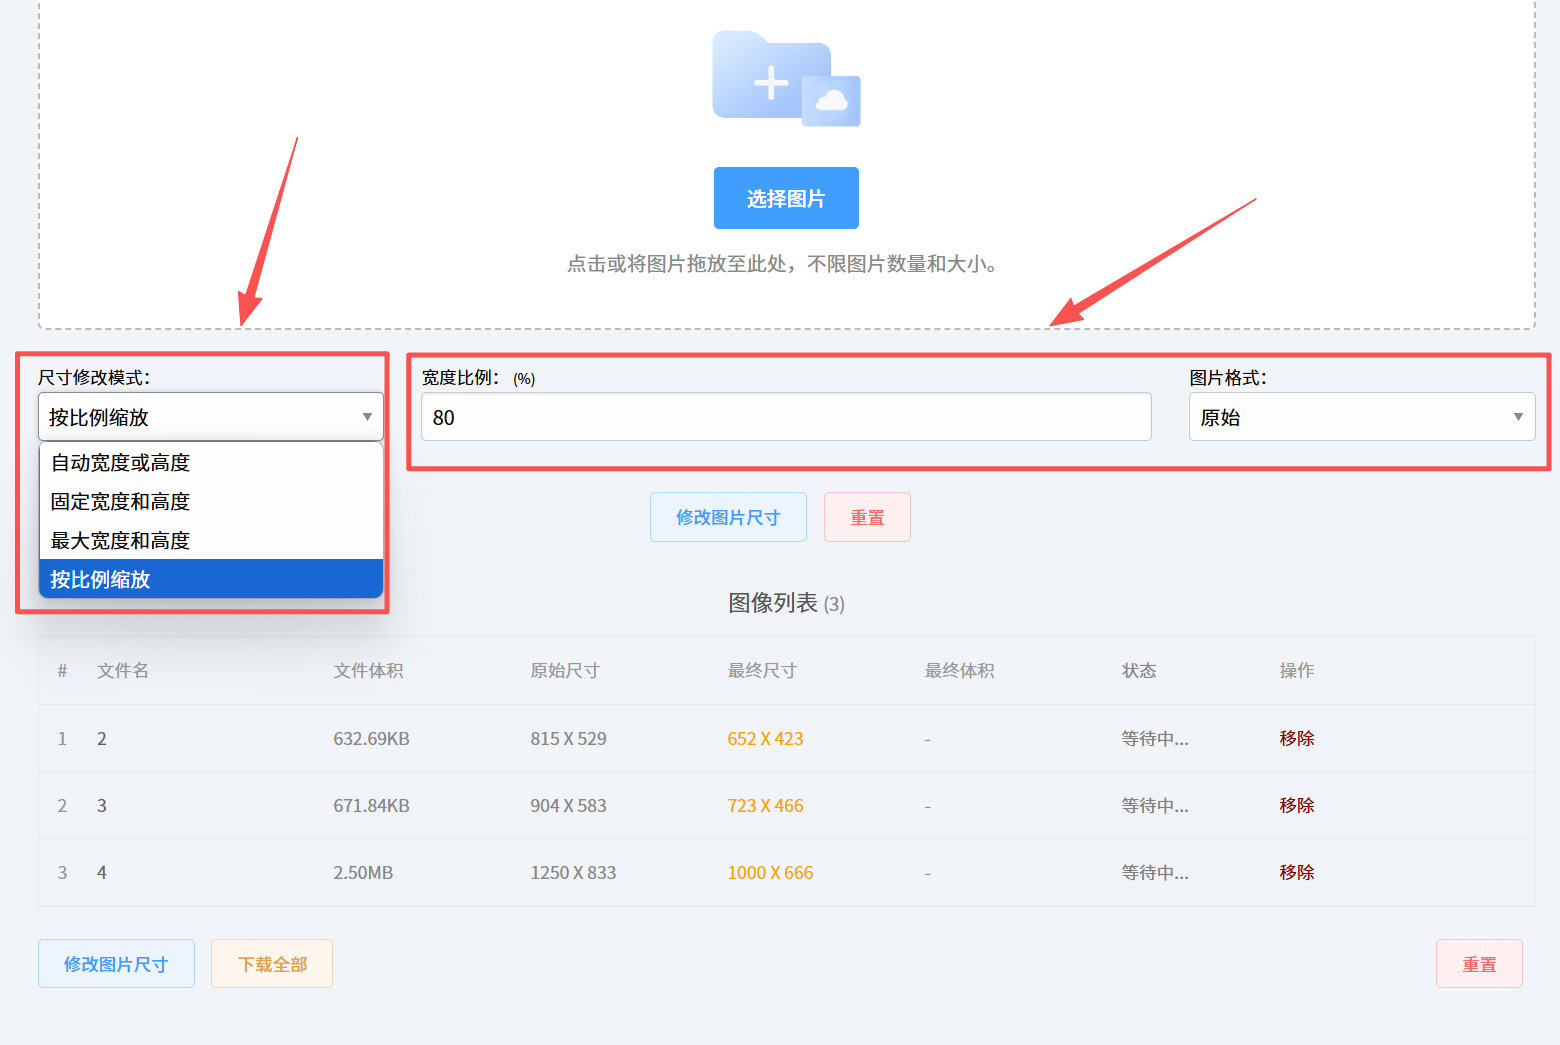This screenshot has height=1045, width=1560.
Task: Click the 宽度比例 input field
Action: coord(786,417)
